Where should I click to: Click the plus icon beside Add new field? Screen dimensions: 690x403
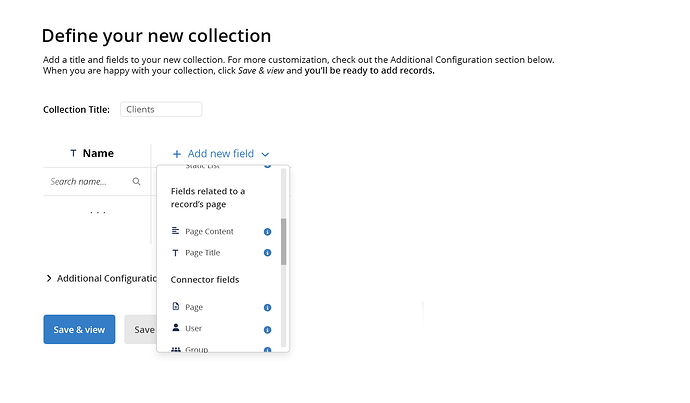click(177, 154)
